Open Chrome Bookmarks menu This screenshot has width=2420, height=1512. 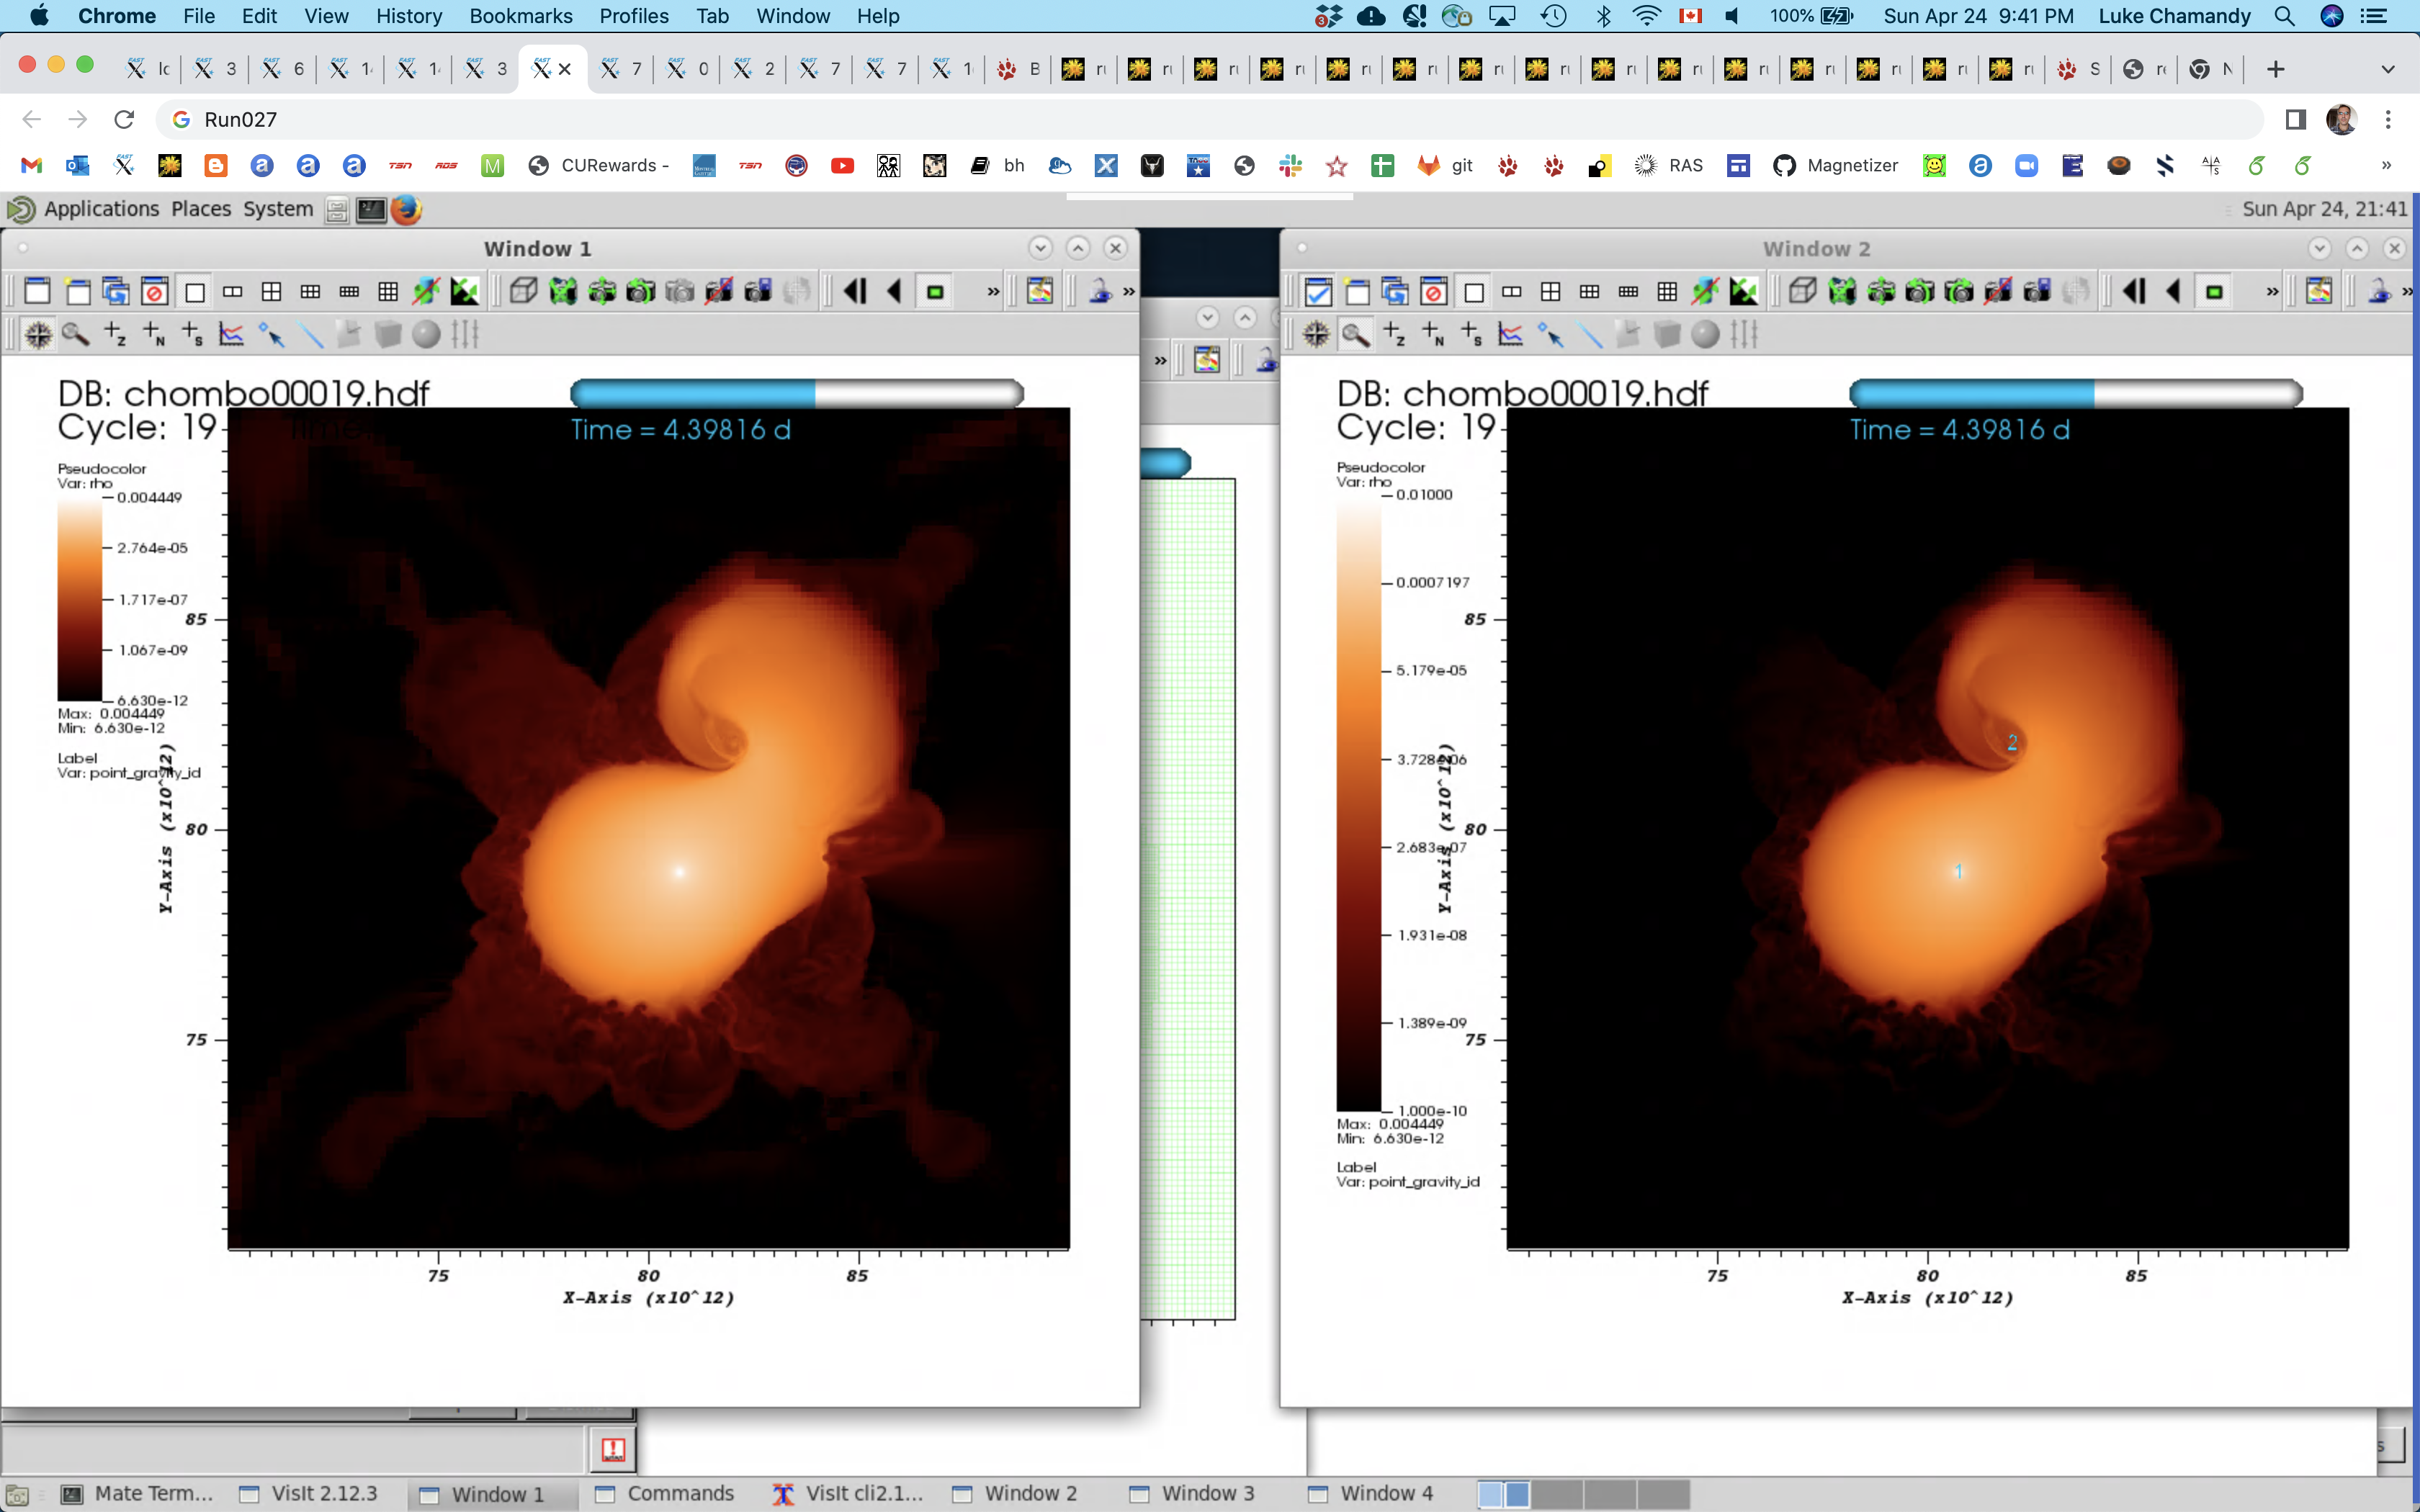click(x=521, y=16)
